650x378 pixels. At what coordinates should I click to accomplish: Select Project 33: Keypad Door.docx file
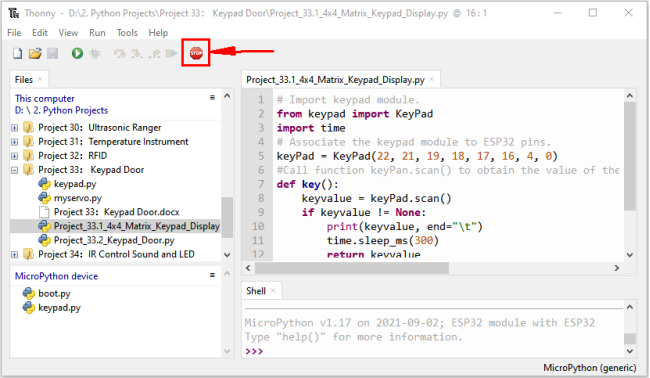point(116,212)
